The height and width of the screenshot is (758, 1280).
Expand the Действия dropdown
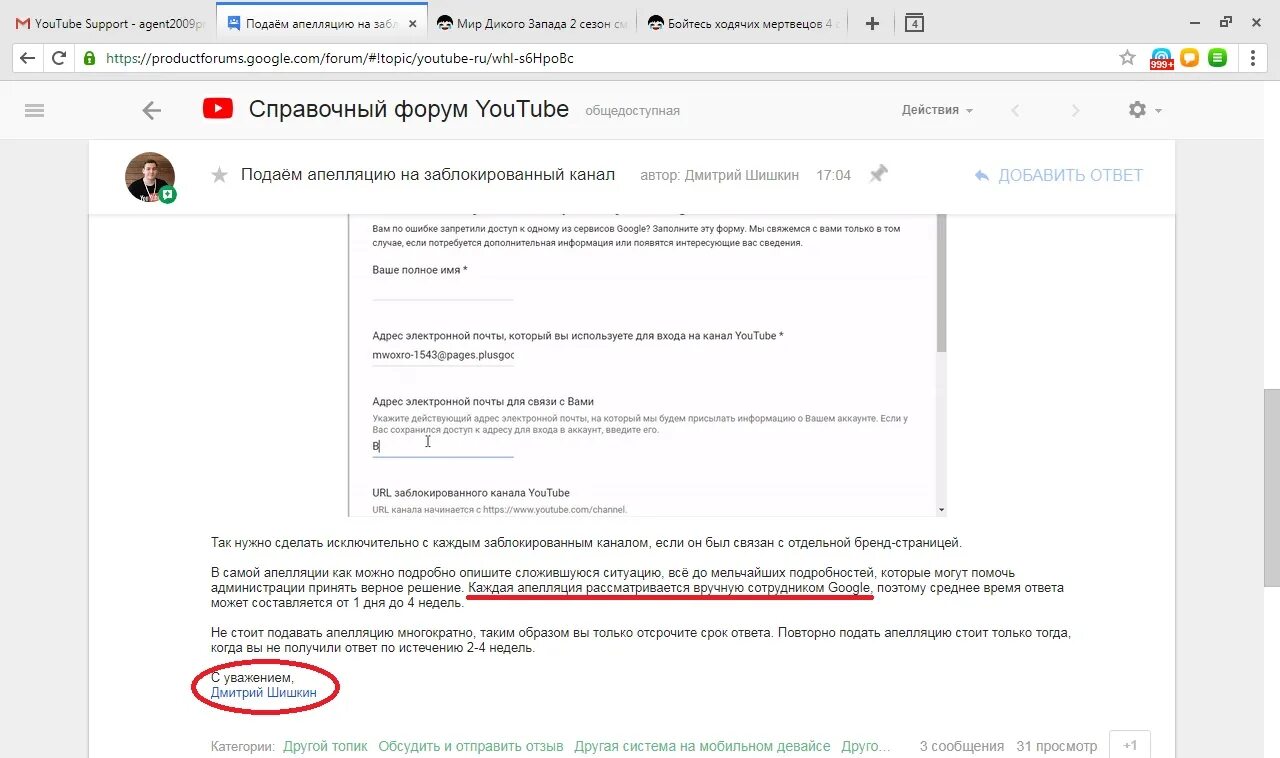pyautogui.click(x=937, y=110)
